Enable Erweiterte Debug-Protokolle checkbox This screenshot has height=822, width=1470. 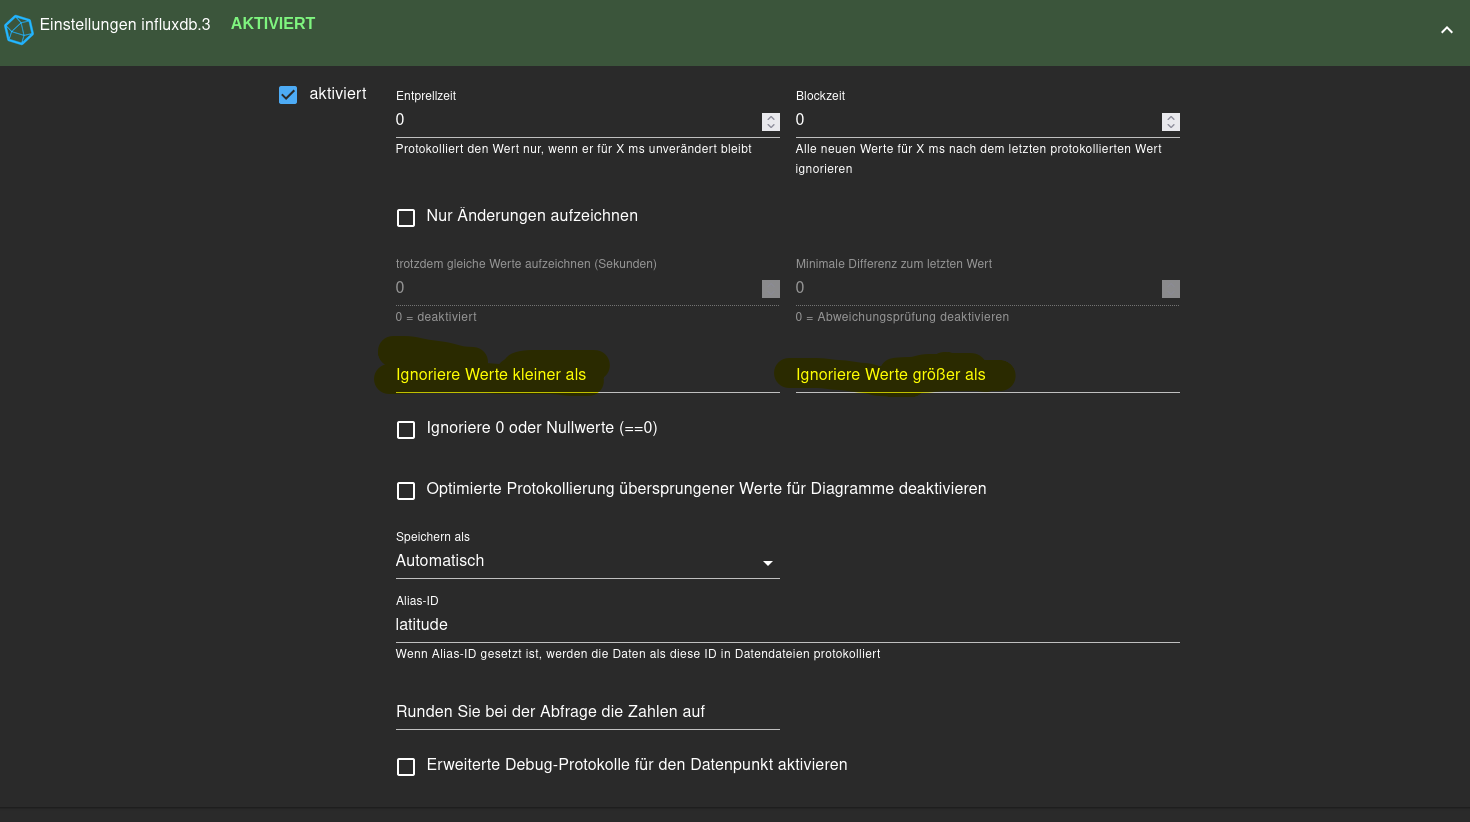406,767
